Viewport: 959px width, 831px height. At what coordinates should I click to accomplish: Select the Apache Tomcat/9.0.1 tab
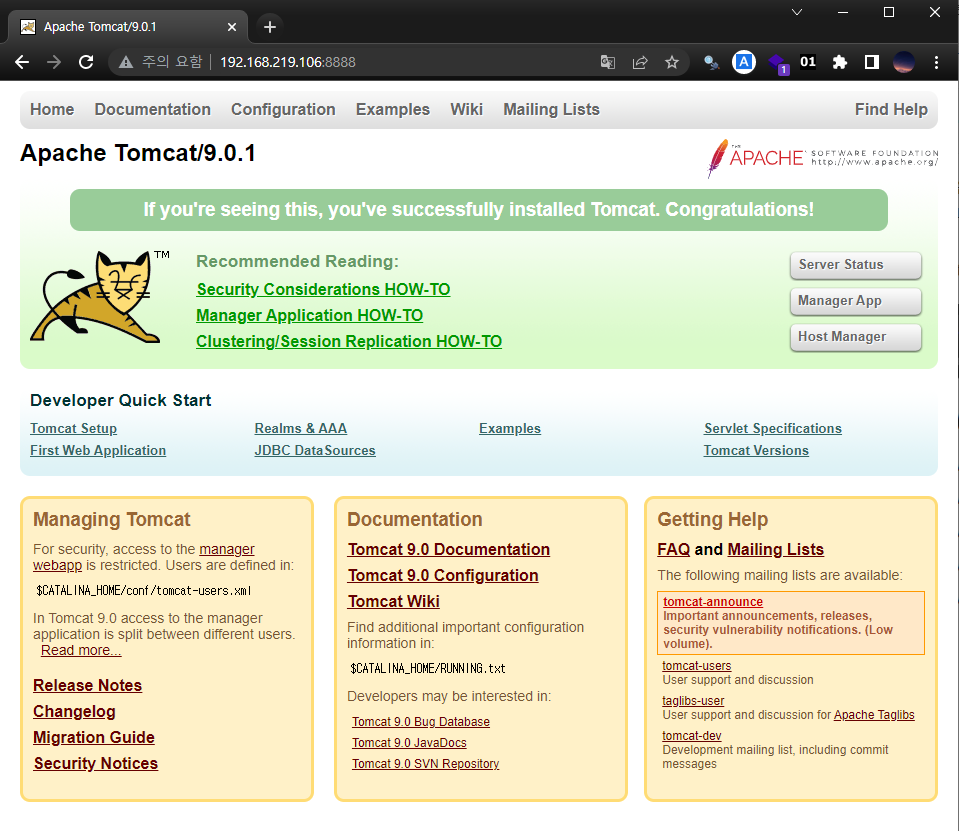[128, 27]
